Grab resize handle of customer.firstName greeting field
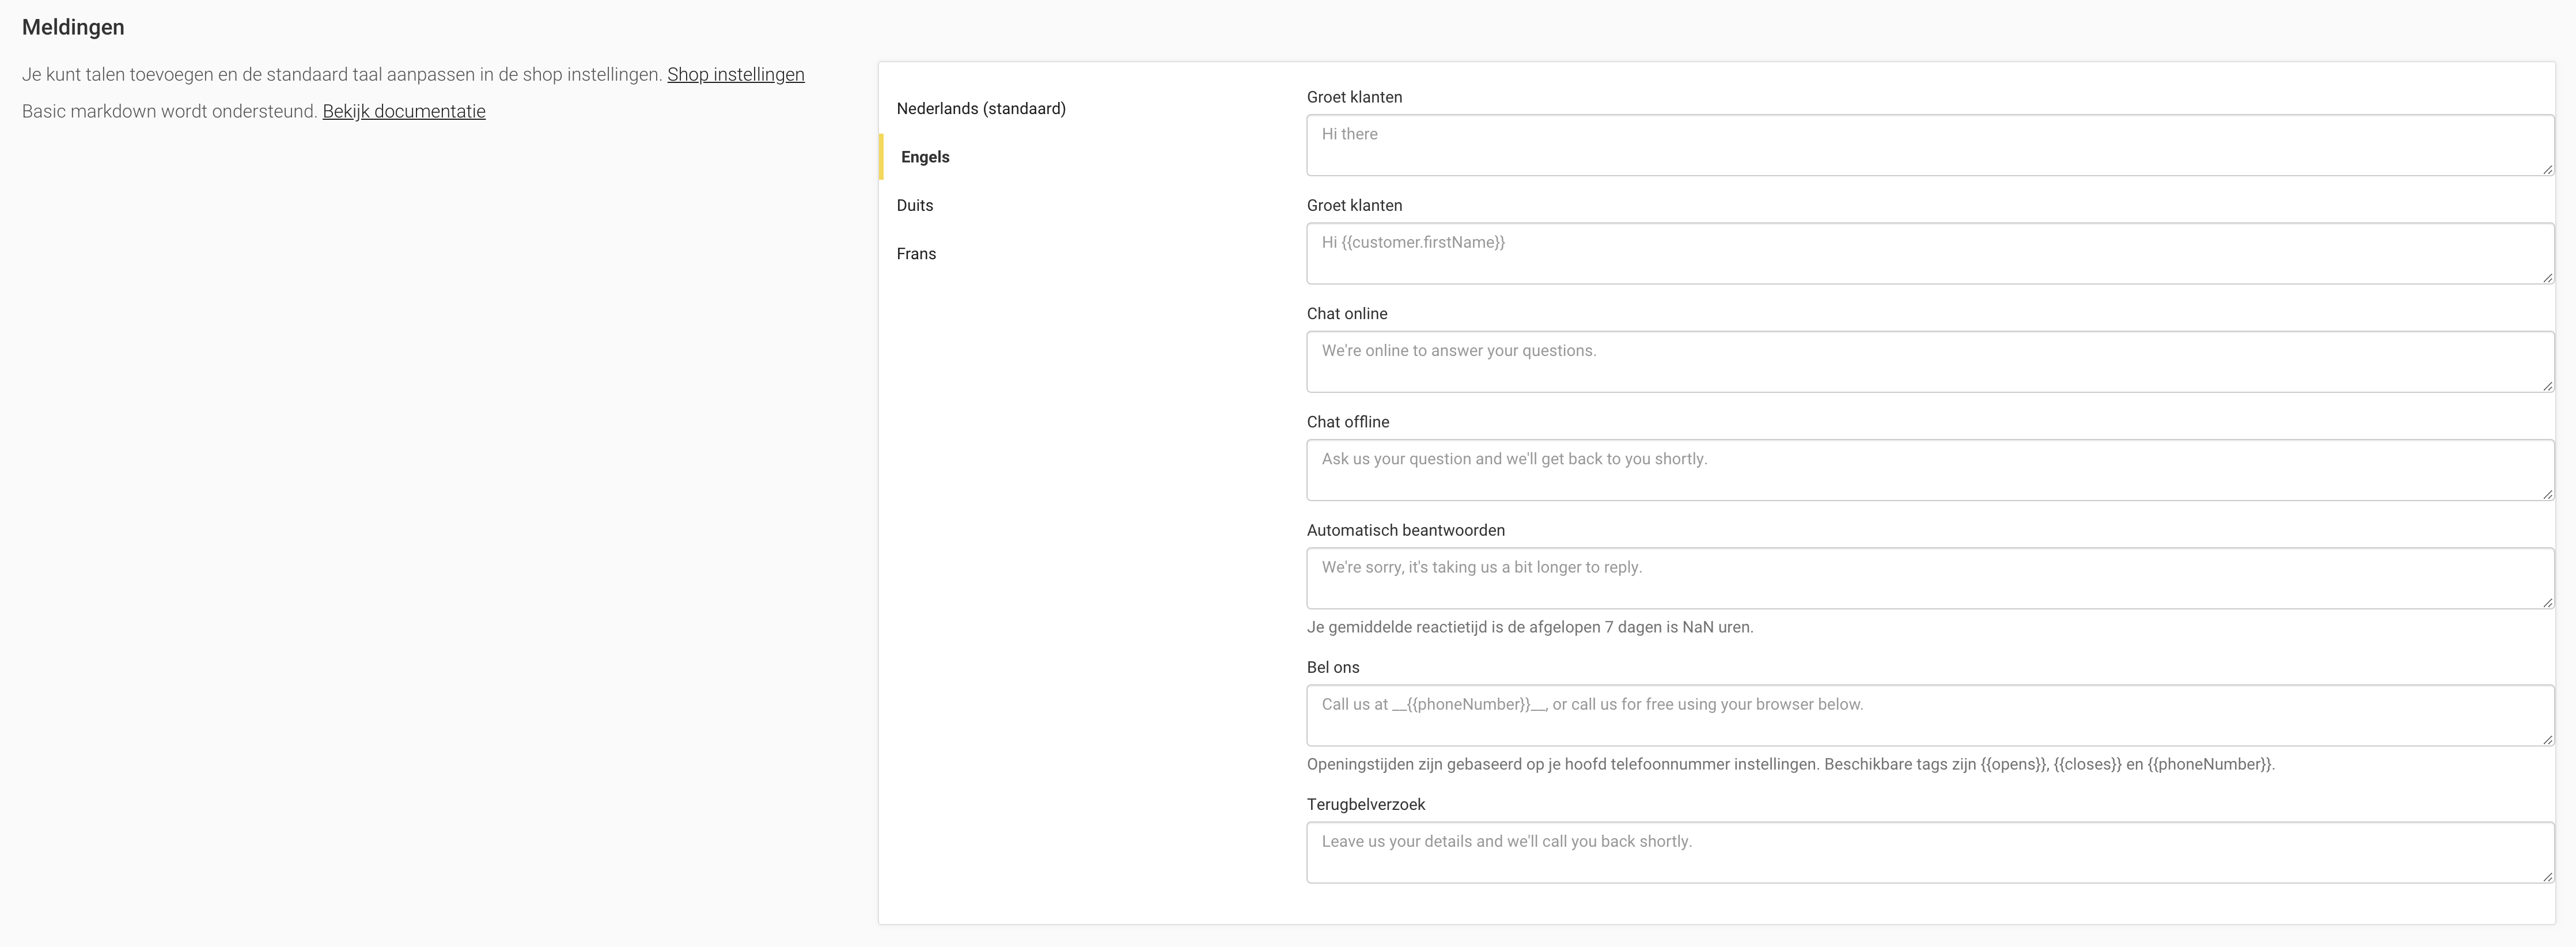The width and height of the screenshot is (2576, 947). (2547, 277)
